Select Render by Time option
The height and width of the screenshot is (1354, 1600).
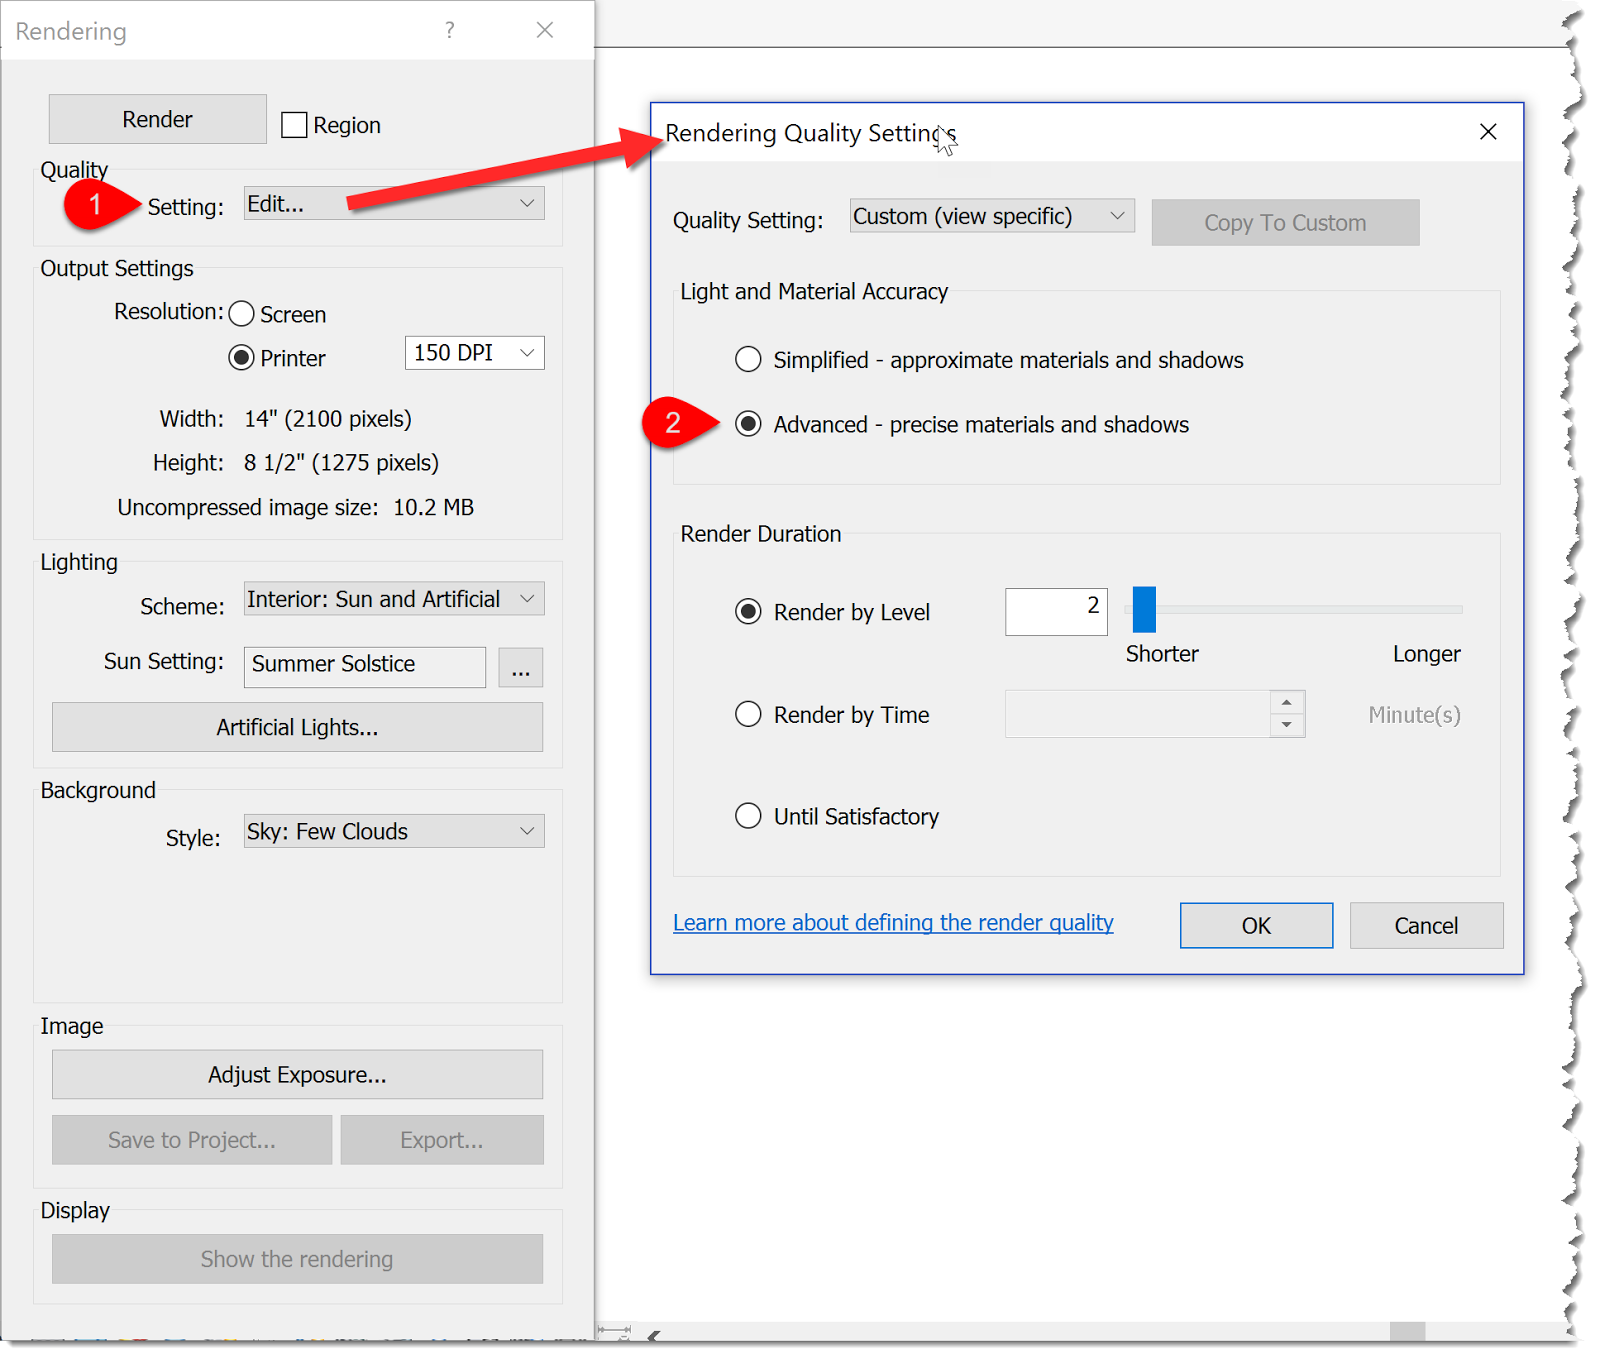point(748,714)
